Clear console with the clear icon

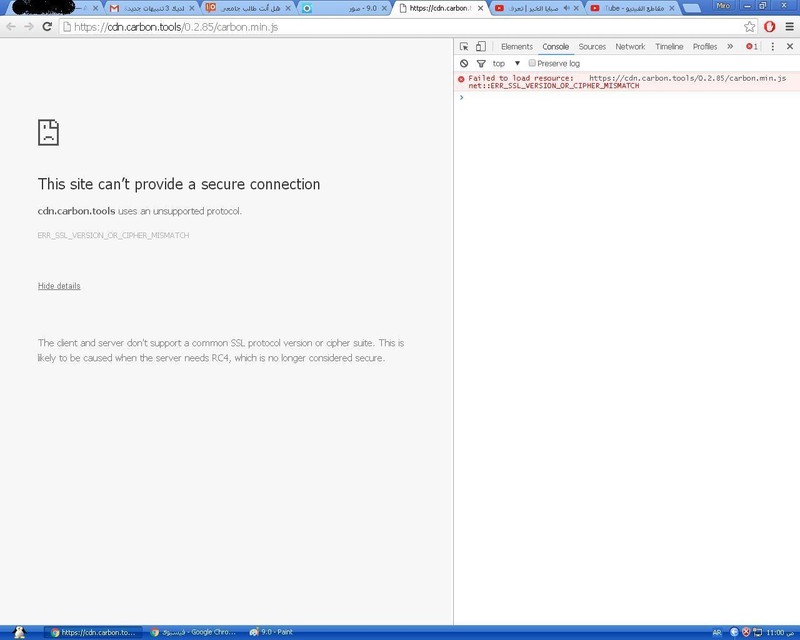coord(464,63)
